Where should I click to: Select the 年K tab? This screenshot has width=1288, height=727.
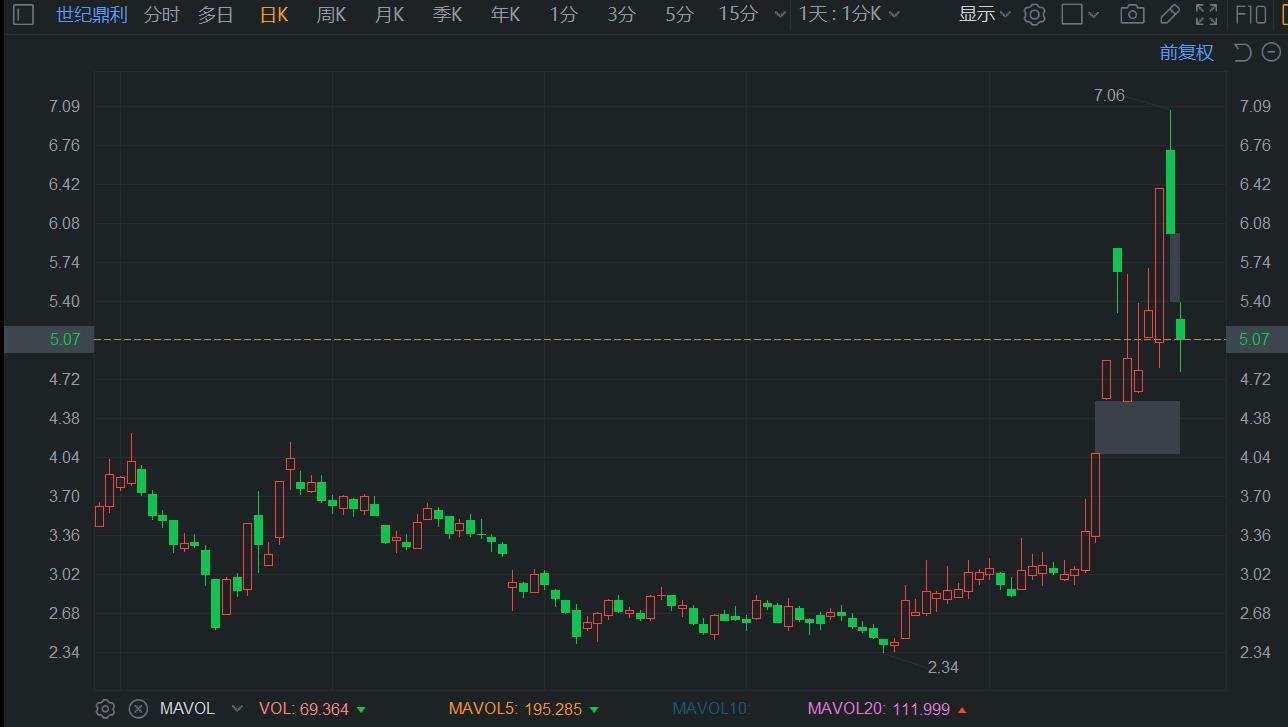tap(505, 15)
